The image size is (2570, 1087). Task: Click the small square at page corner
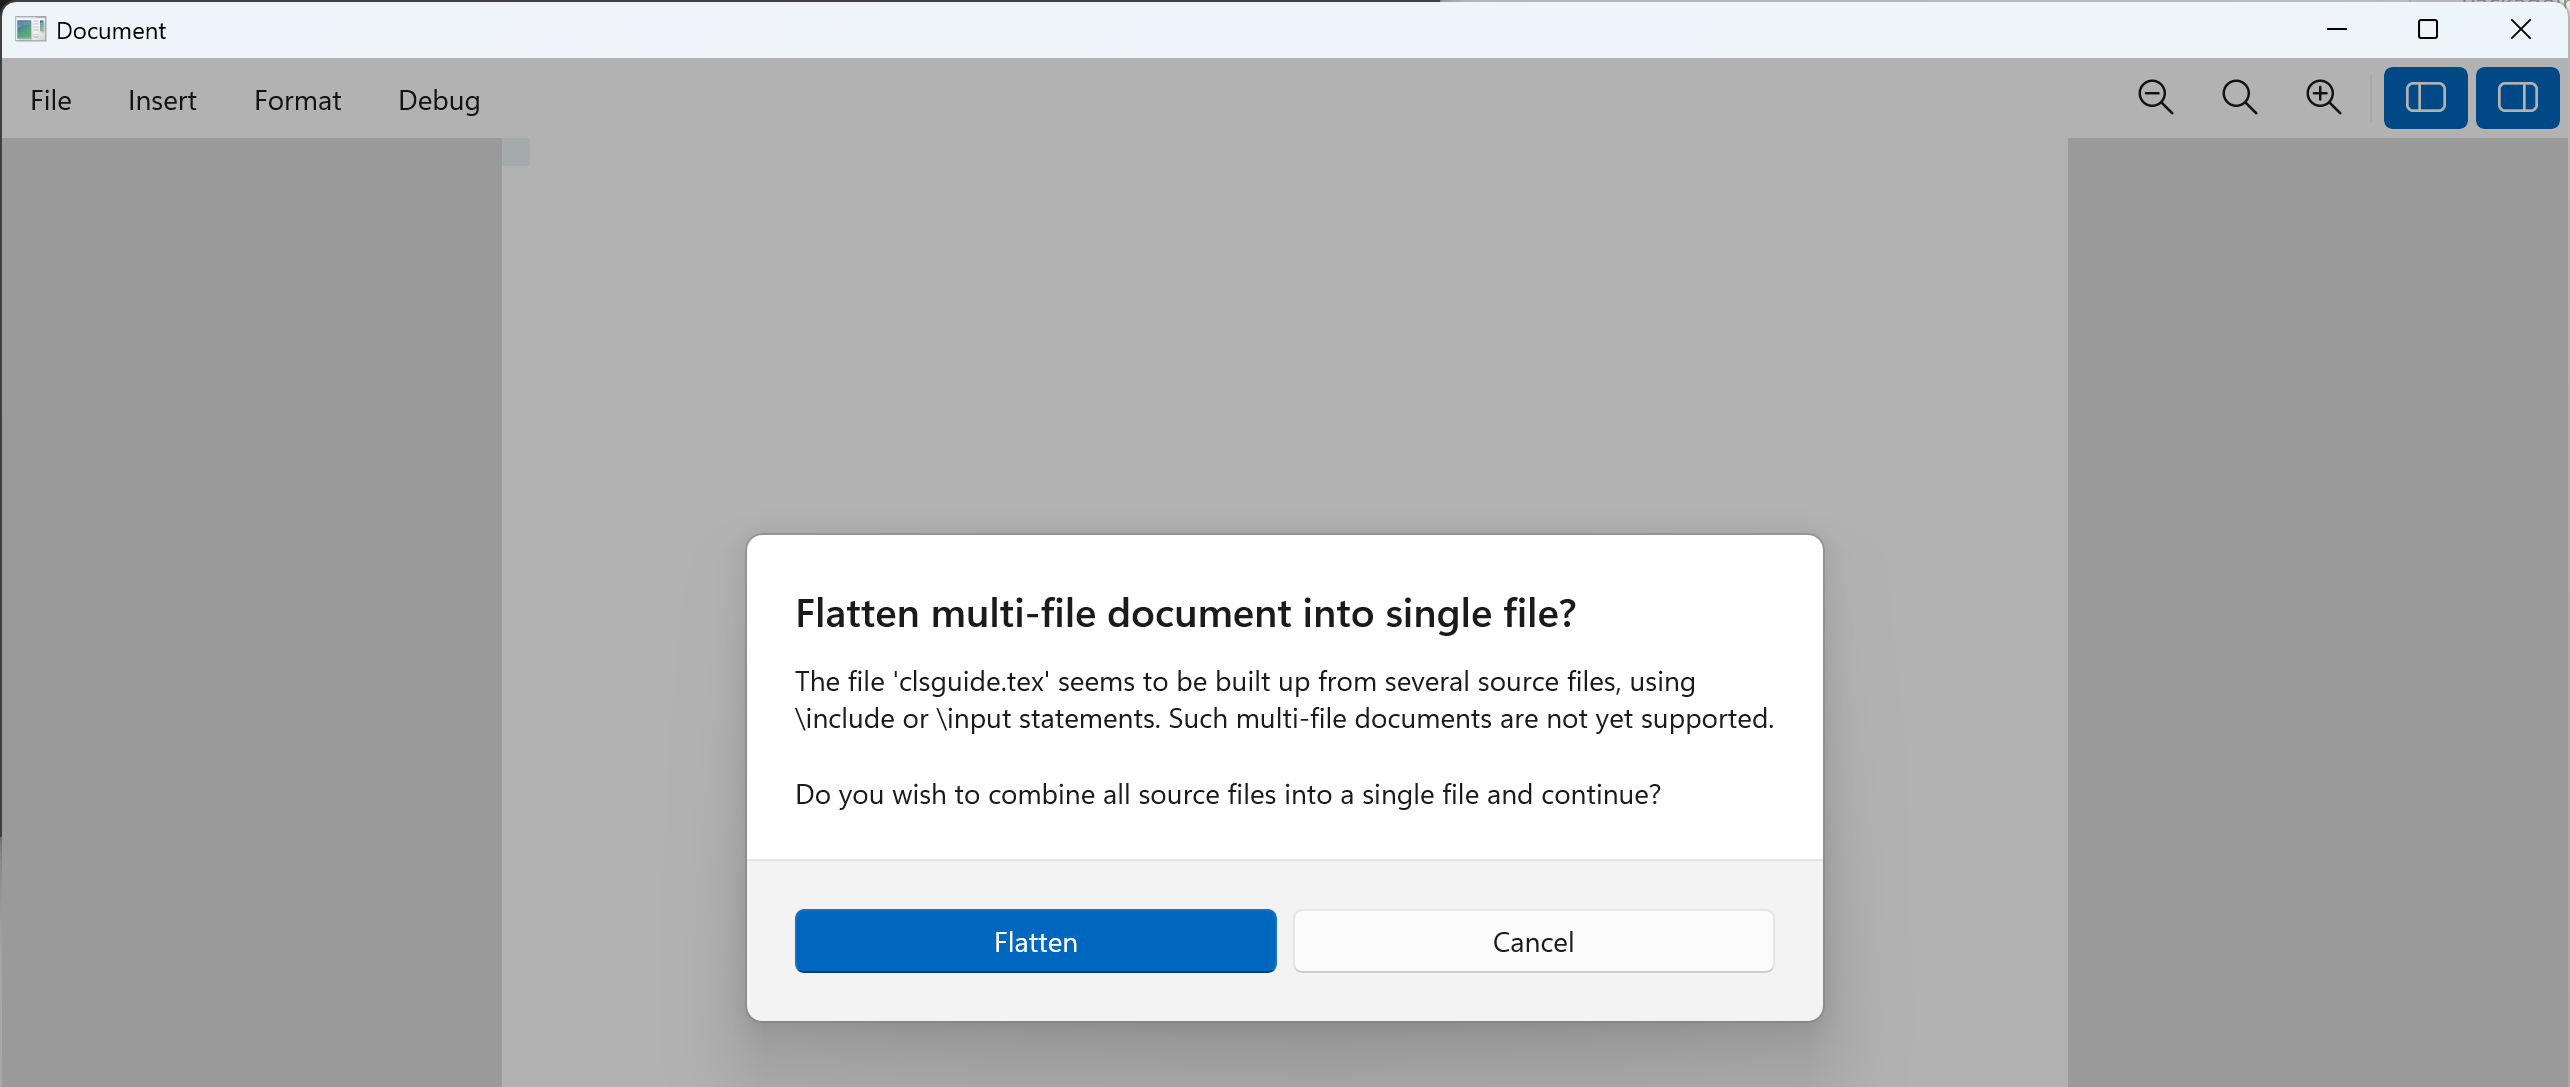pos(516,152)
